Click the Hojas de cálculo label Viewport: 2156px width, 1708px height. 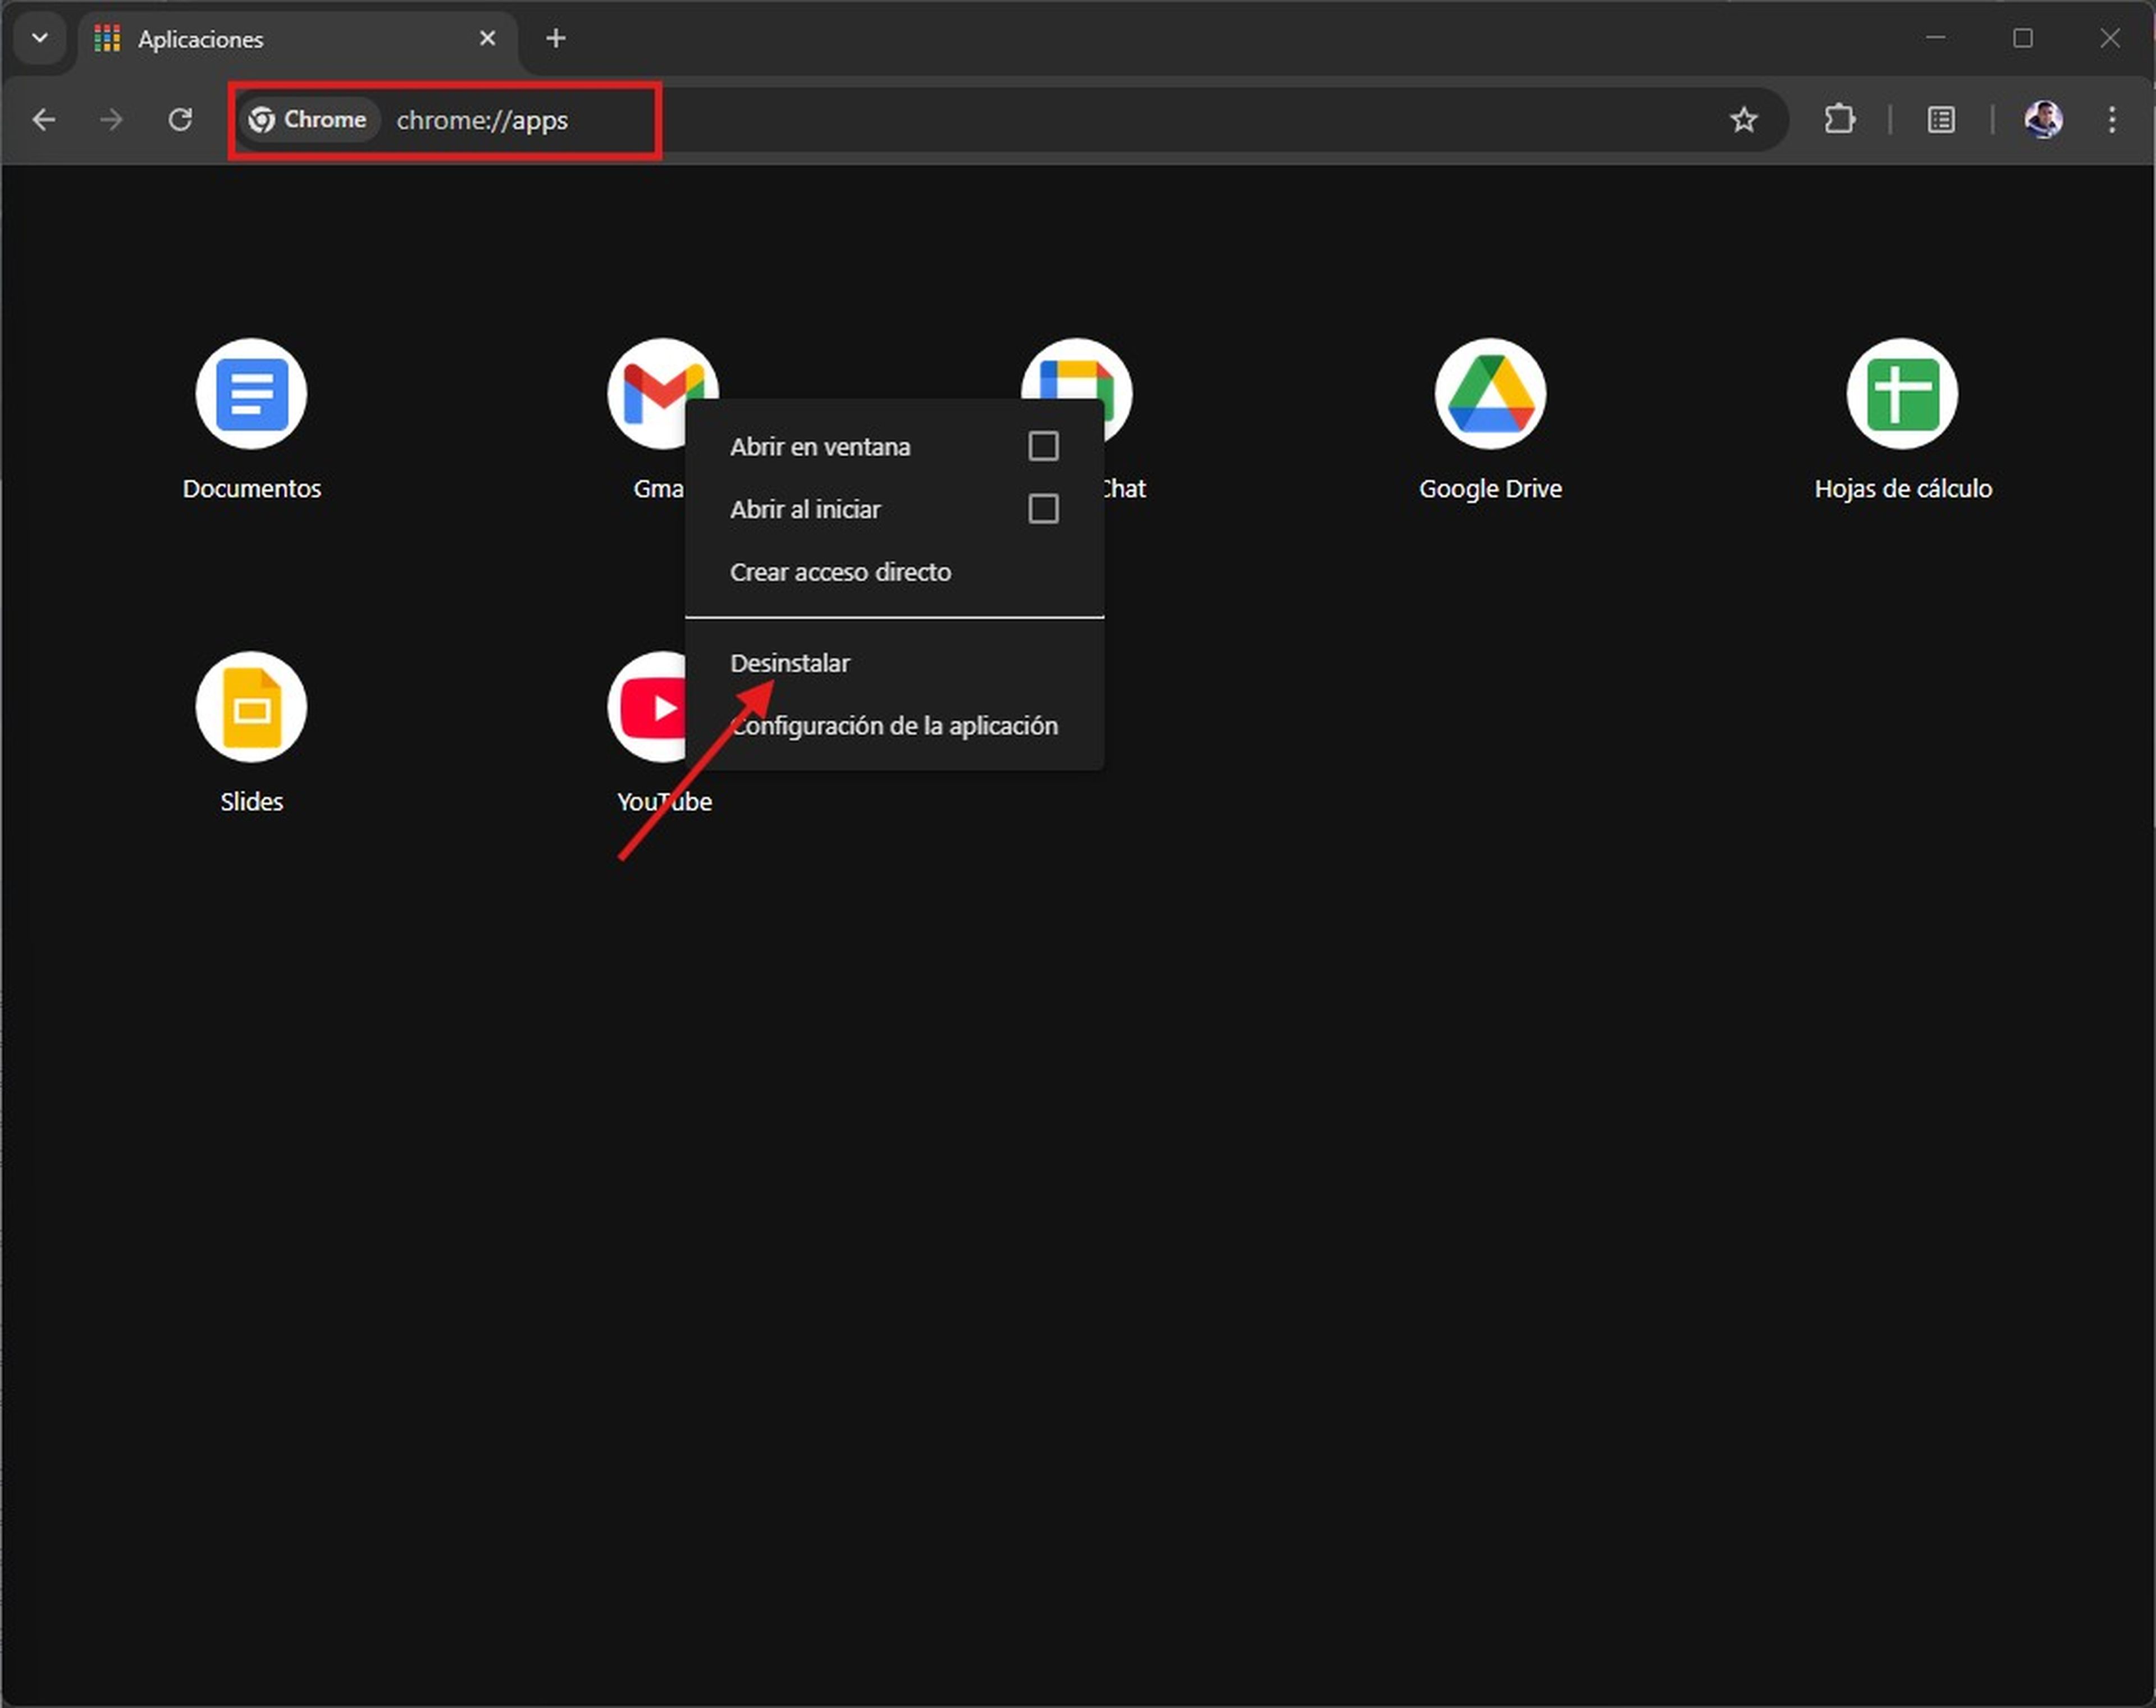pos(1902,488)
